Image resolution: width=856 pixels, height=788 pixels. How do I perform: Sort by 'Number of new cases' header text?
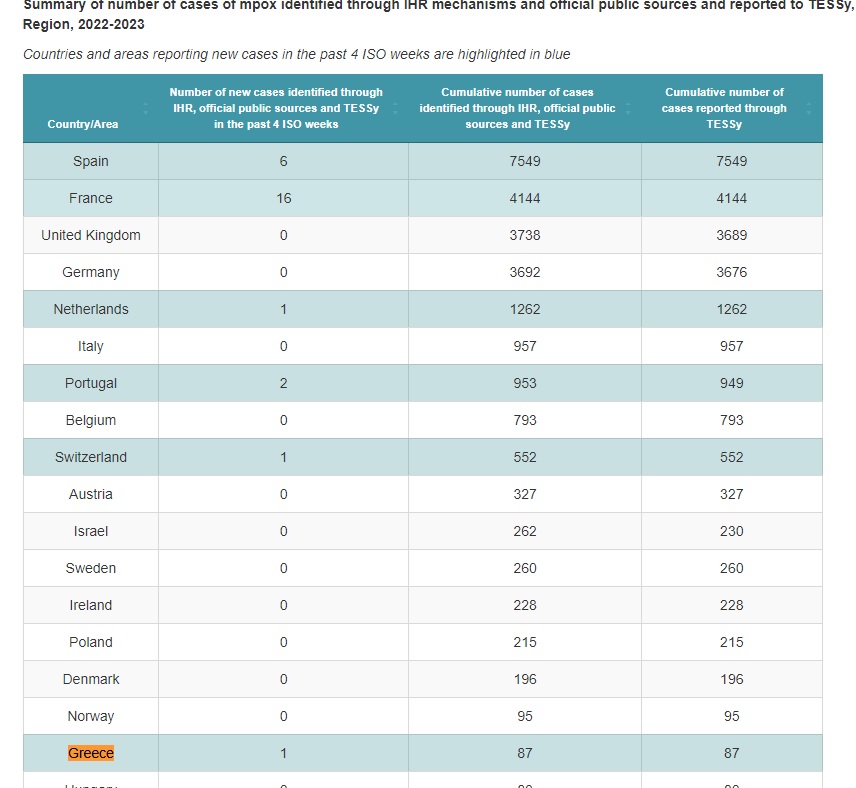tap(276, 108)
